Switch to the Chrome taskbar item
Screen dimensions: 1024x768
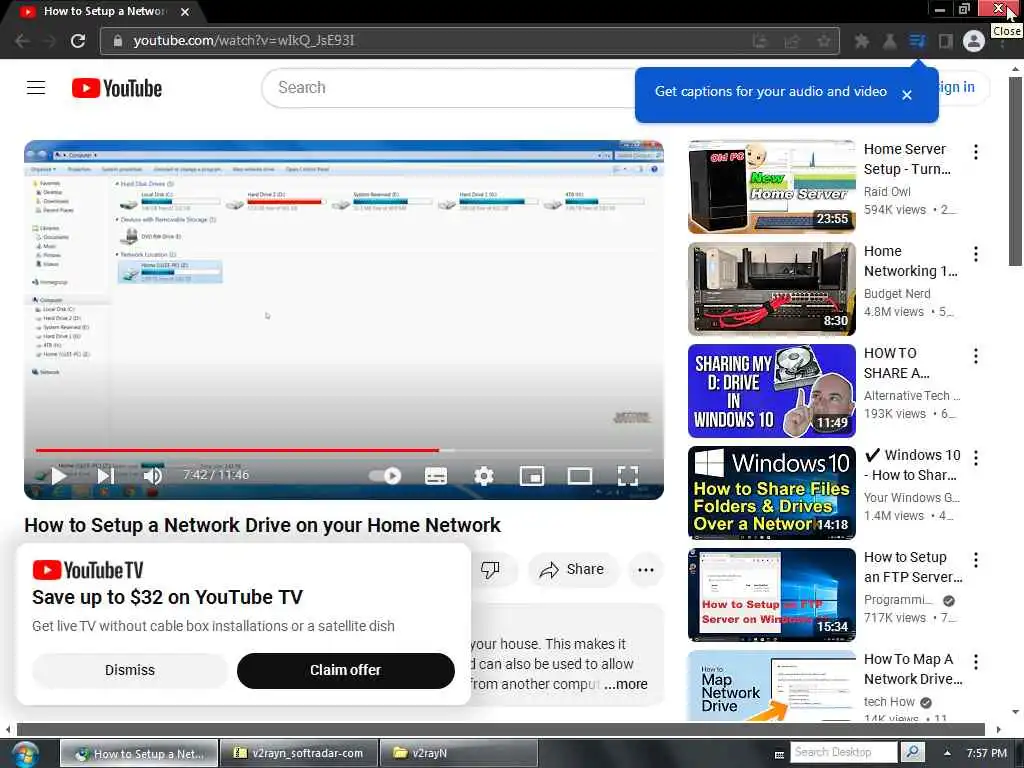(x=140, y=753)
